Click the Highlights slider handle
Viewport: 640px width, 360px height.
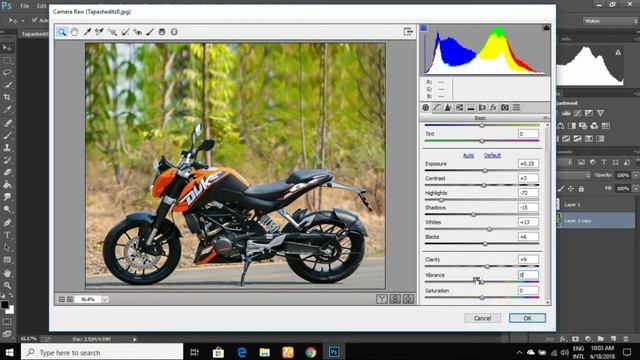coord(441,200)
